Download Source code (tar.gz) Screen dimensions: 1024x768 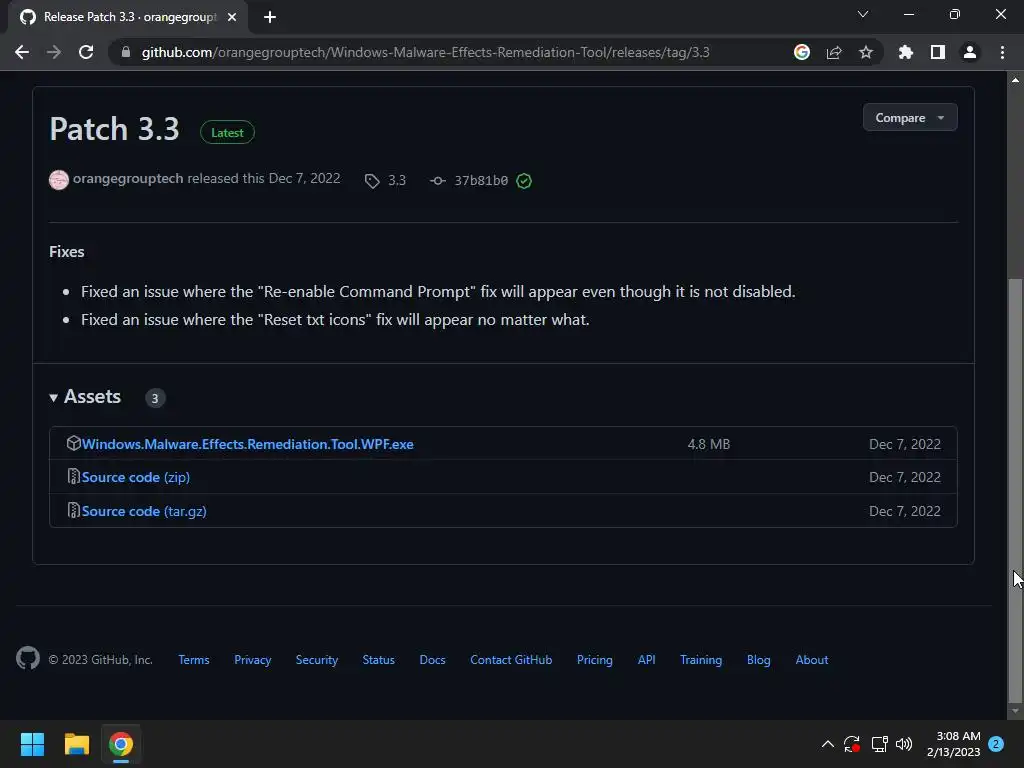(x=144, y=511)
